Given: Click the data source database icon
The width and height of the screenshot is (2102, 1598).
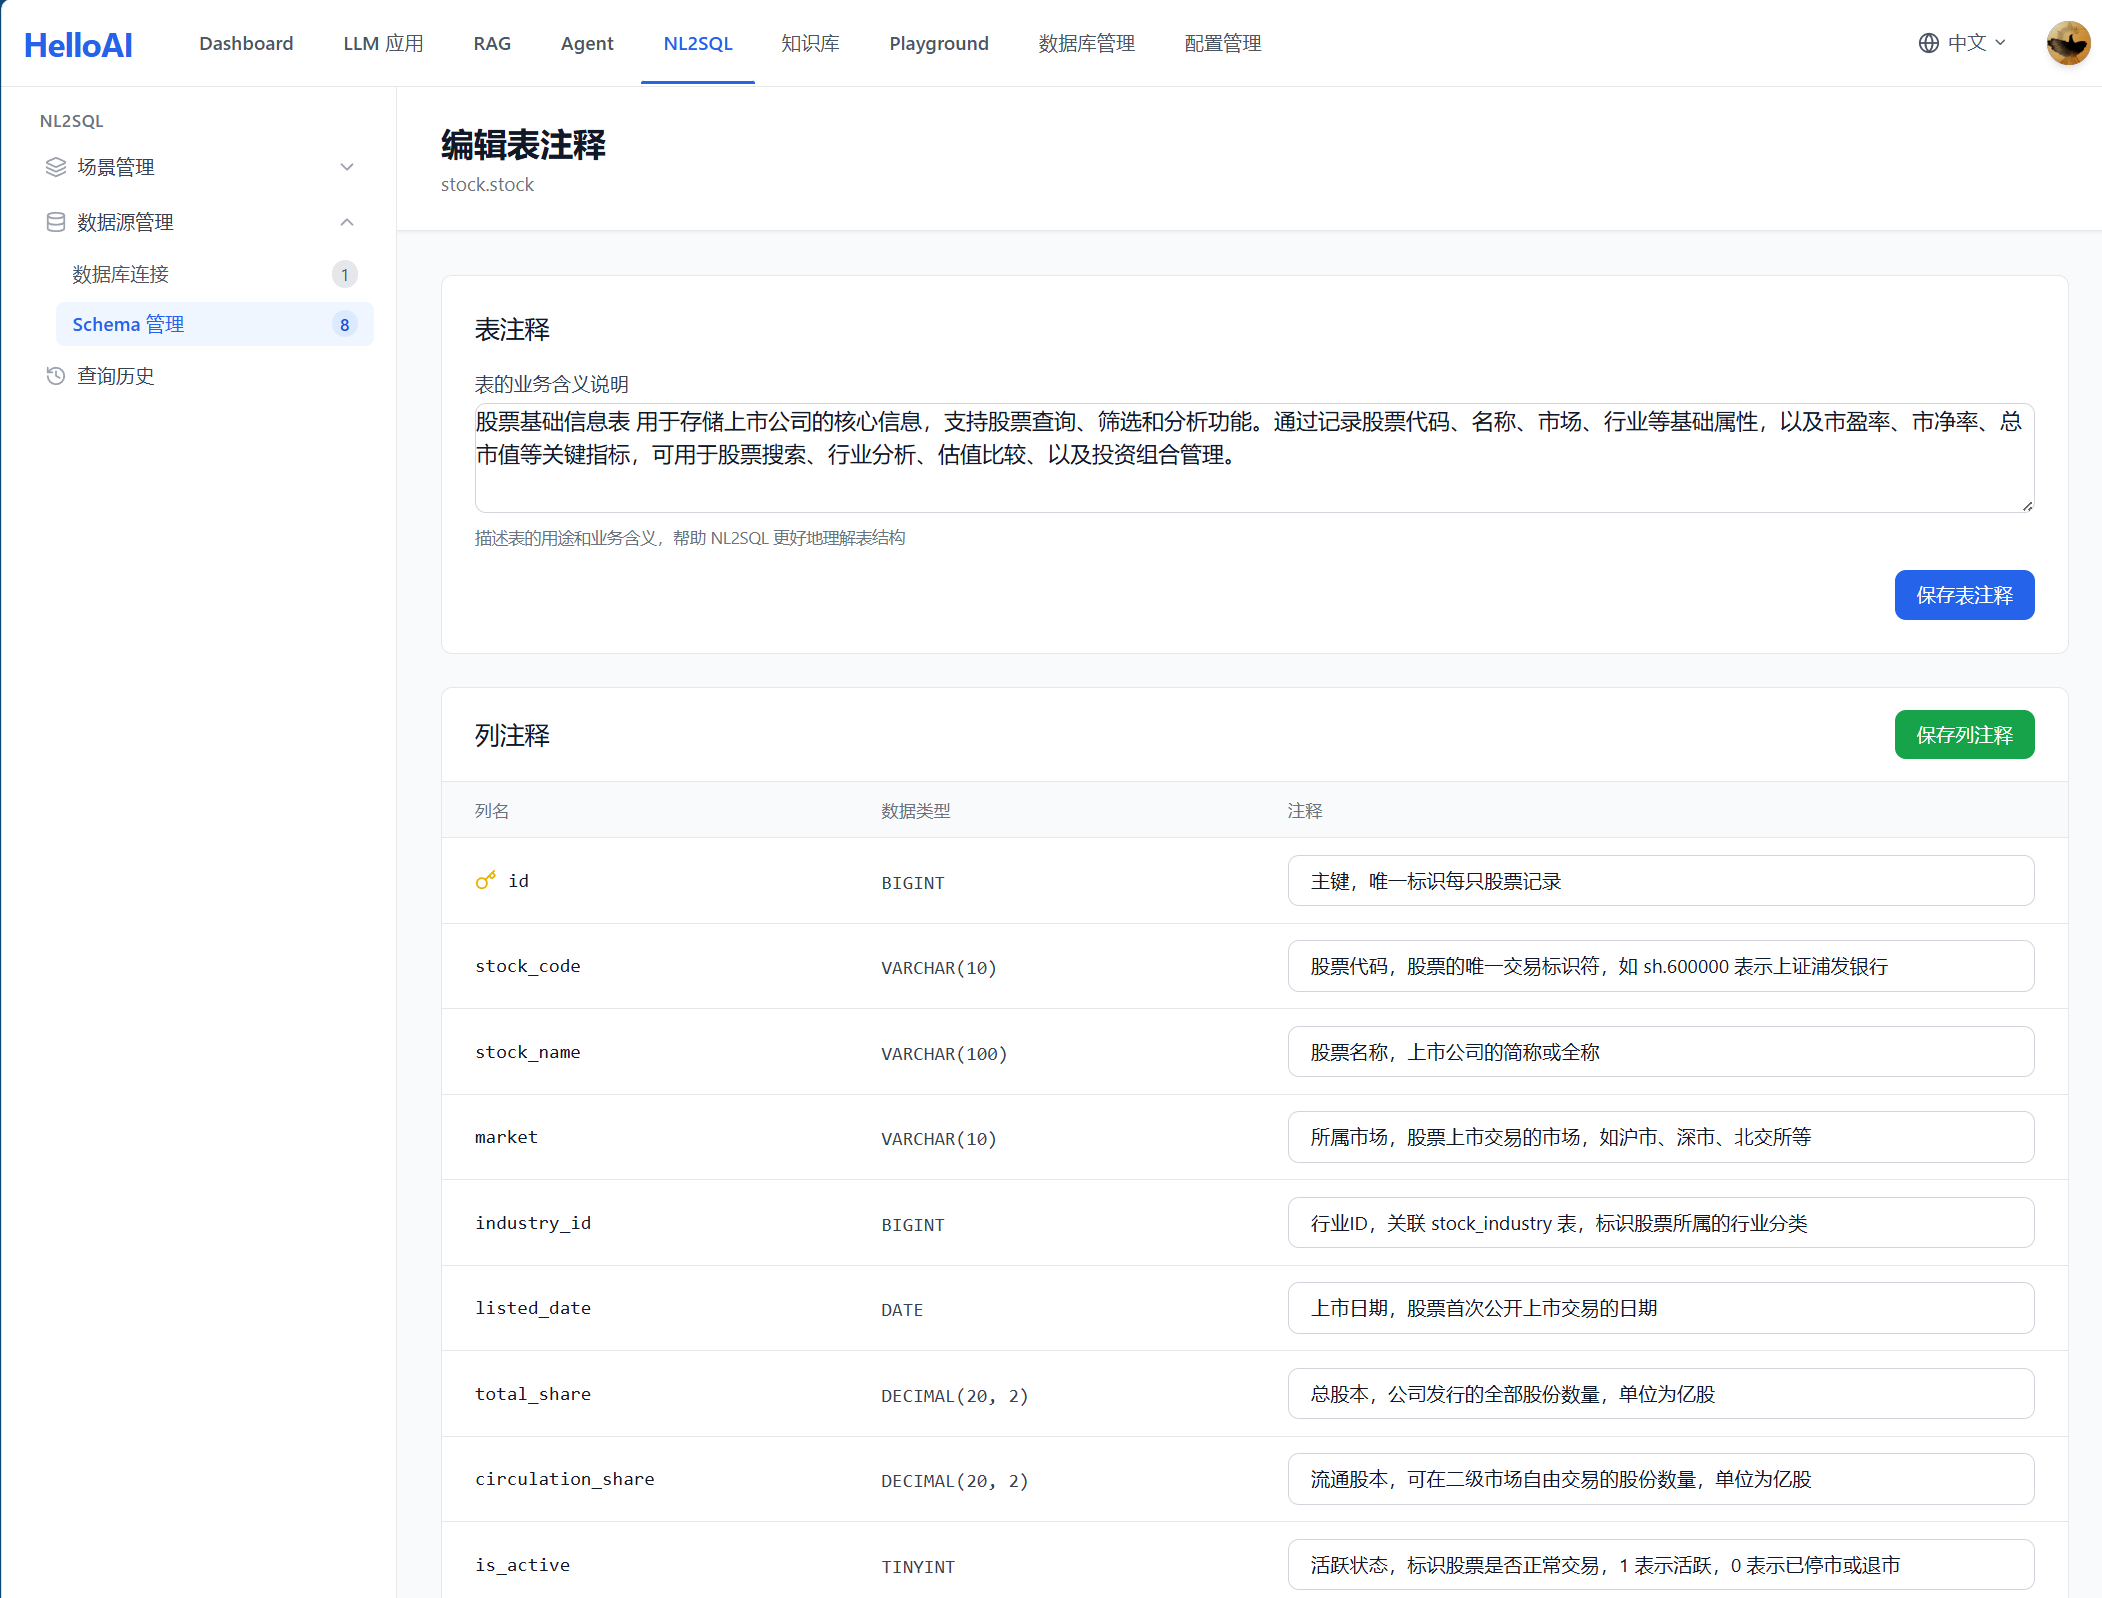Looking at the screenshot, I should 56,222.
